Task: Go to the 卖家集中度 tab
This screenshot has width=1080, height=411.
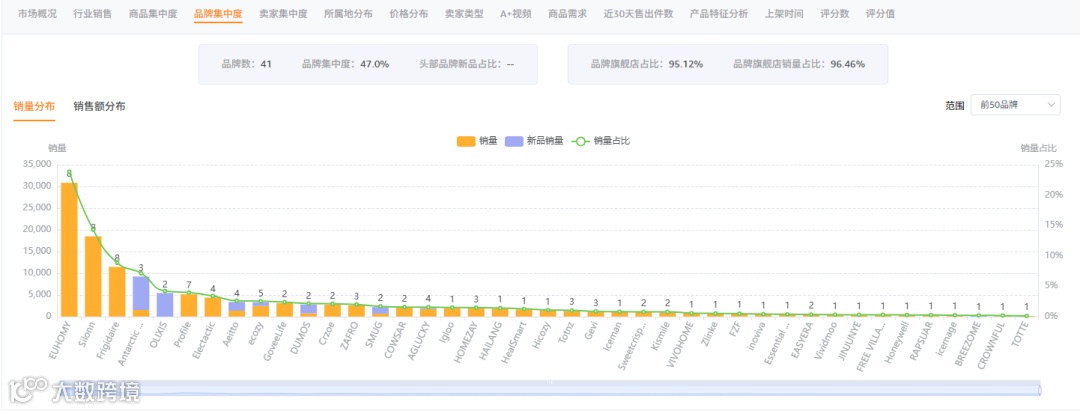Action: click(x=283, y=13)
